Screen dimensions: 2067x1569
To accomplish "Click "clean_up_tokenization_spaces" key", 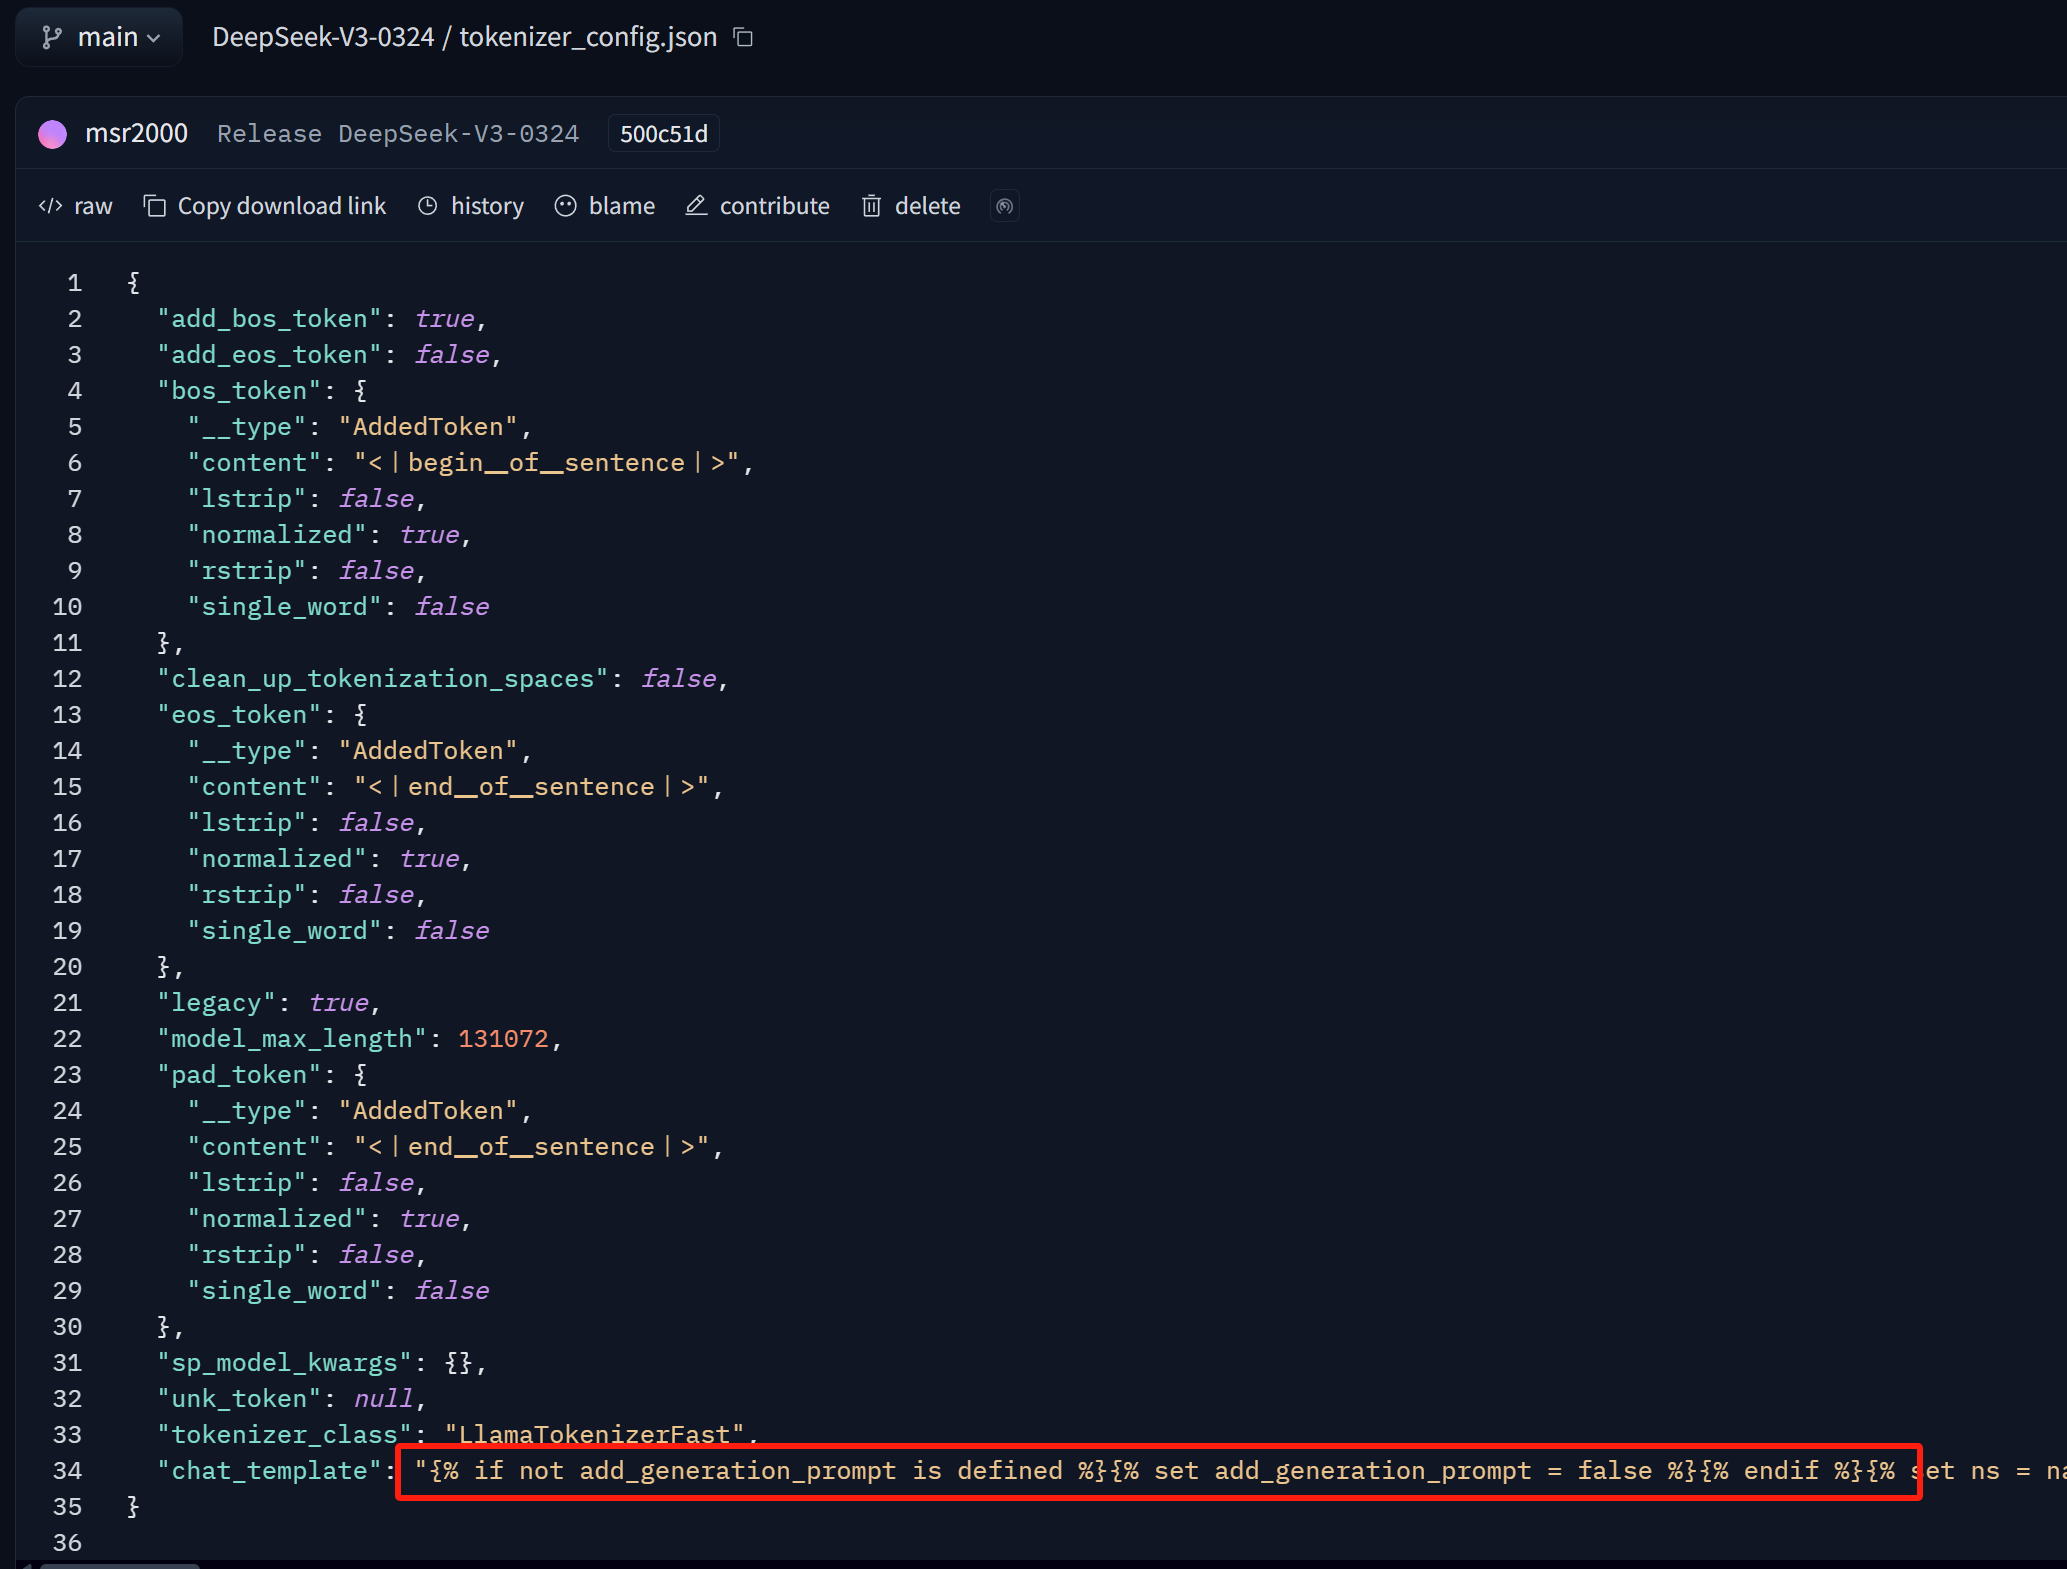I will tap(383, 679).
